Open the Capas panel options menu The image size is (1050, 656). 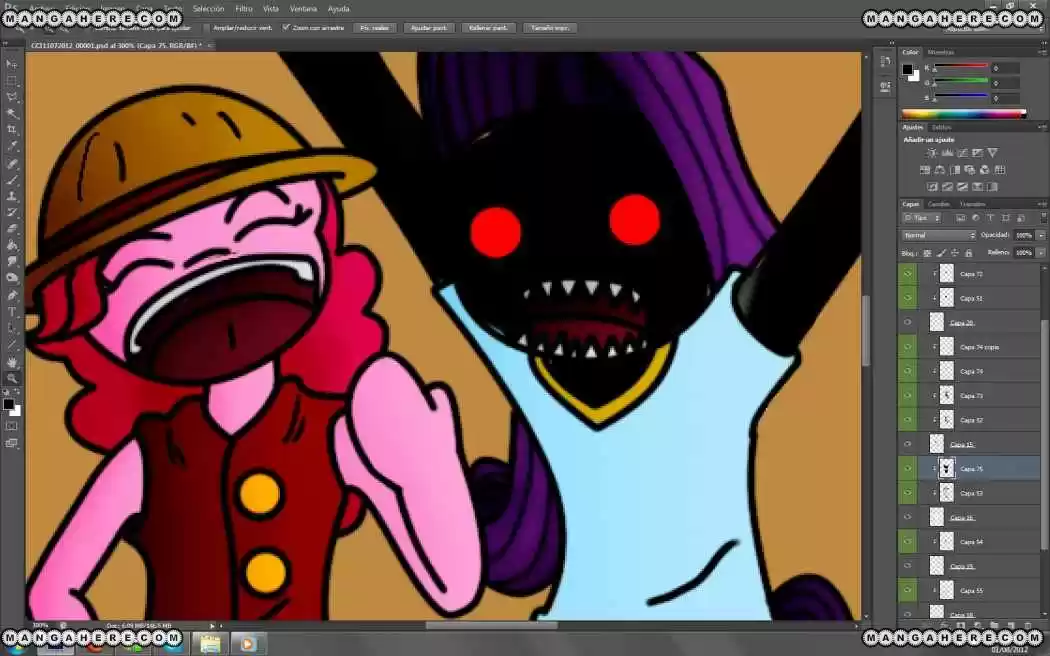[1041, 204]
